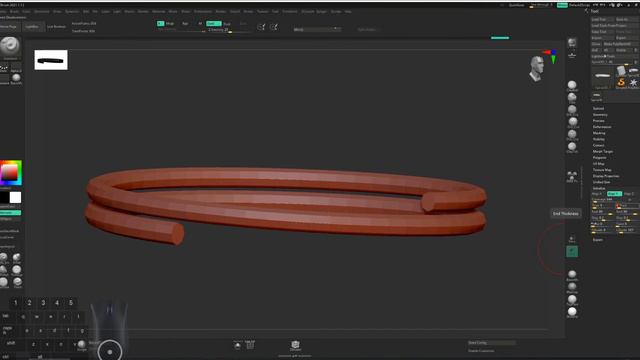Open LightBox

32,27
